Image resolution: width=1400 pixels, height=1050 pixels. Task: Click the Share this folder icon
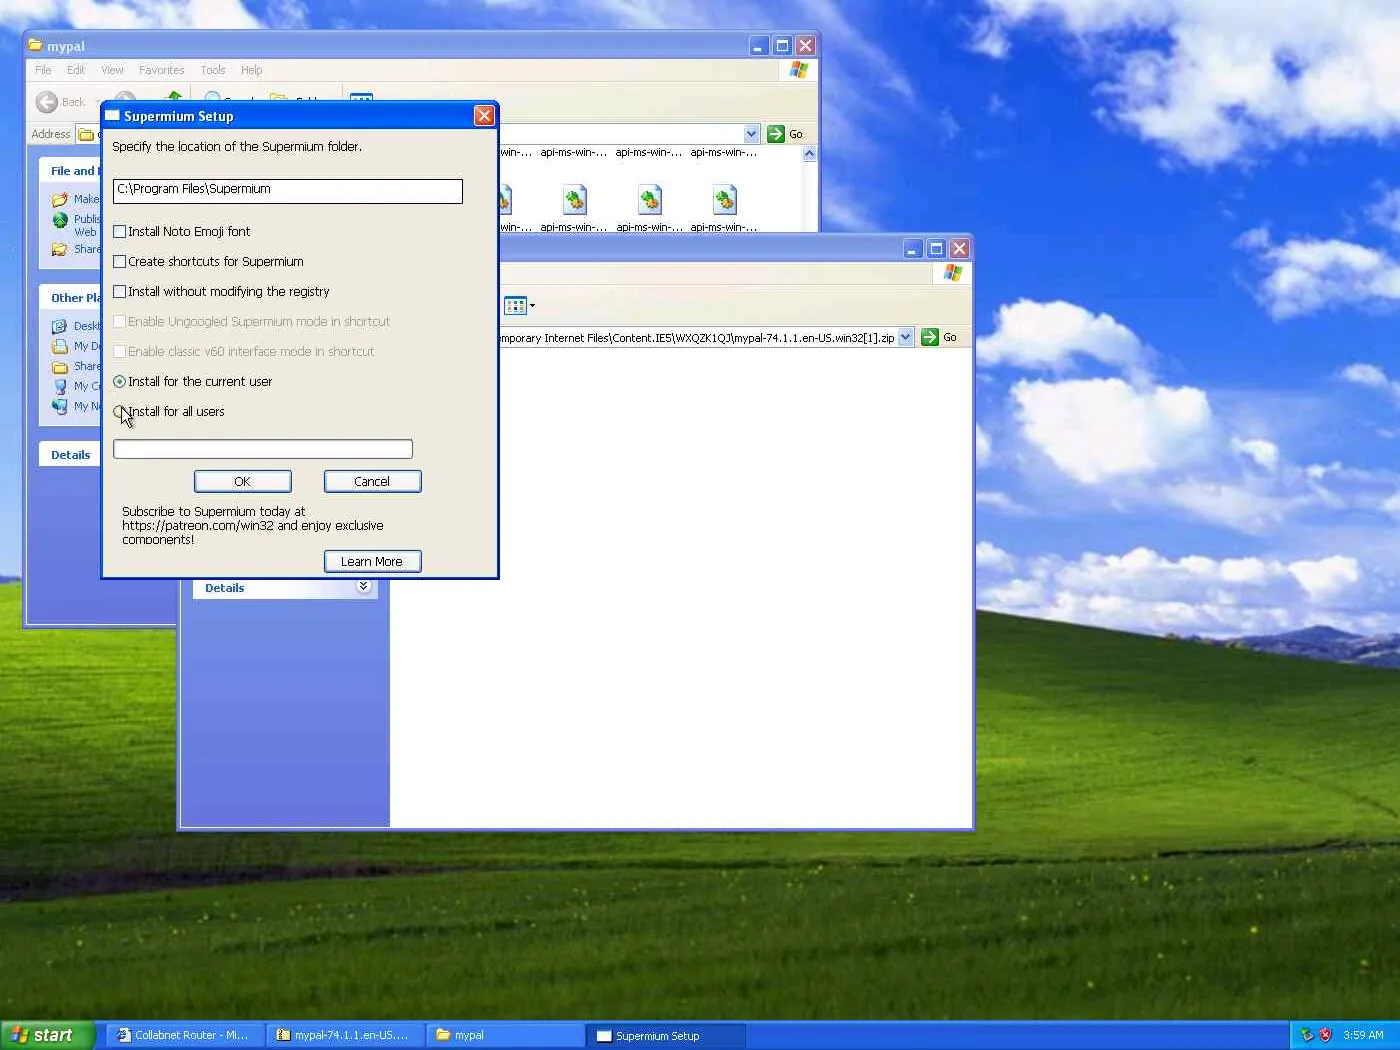tap(60, 249)
